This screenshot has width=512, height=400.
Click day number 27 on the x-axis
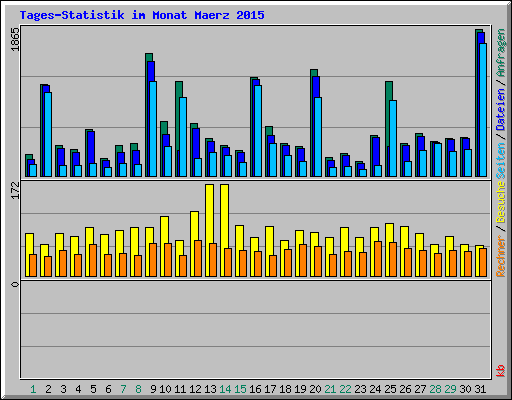420,389
